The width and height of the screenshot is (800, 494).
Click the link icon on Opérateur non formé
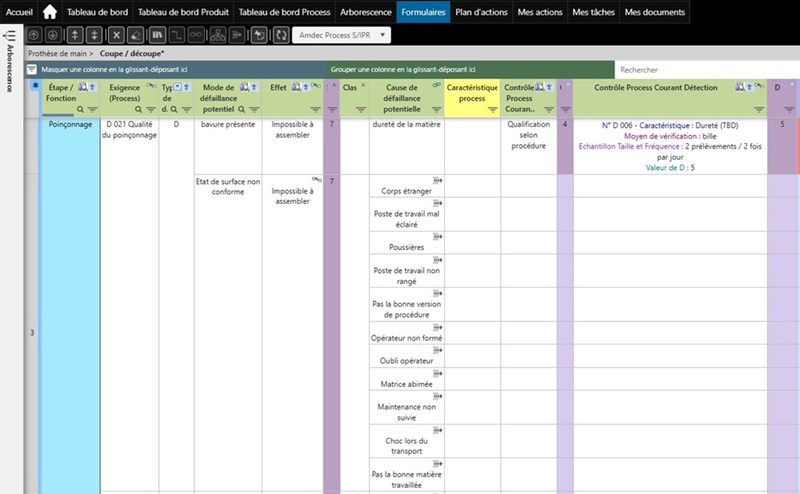tap(437, 328)
